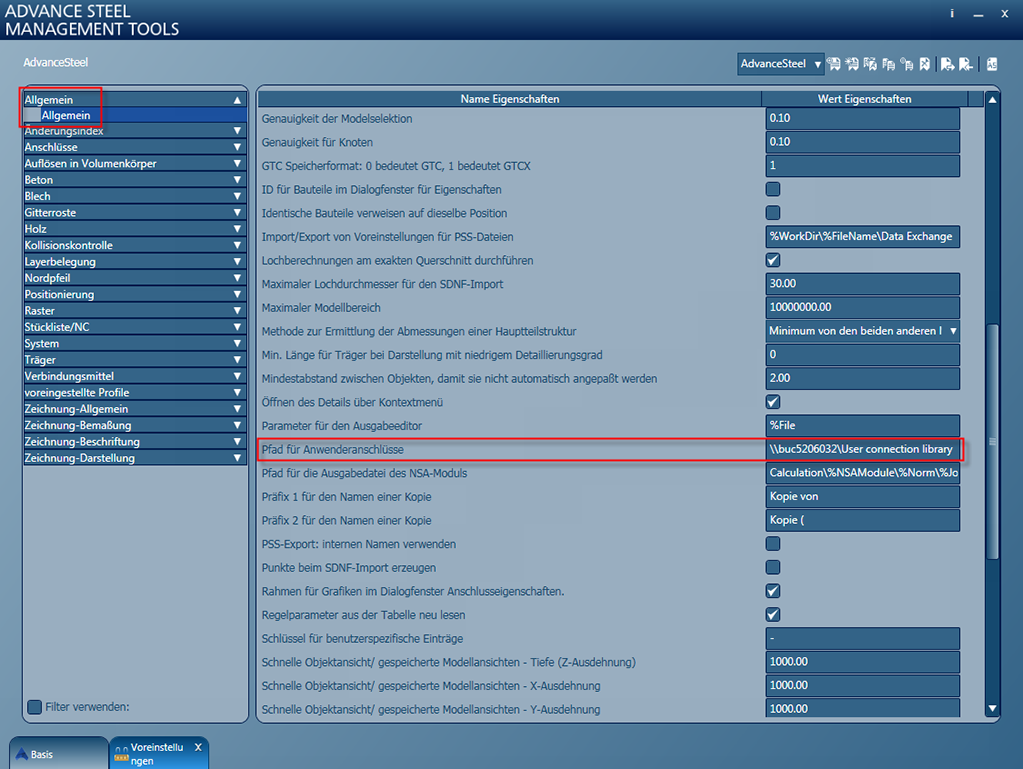Switch to the Basis tab

[59, 753]
